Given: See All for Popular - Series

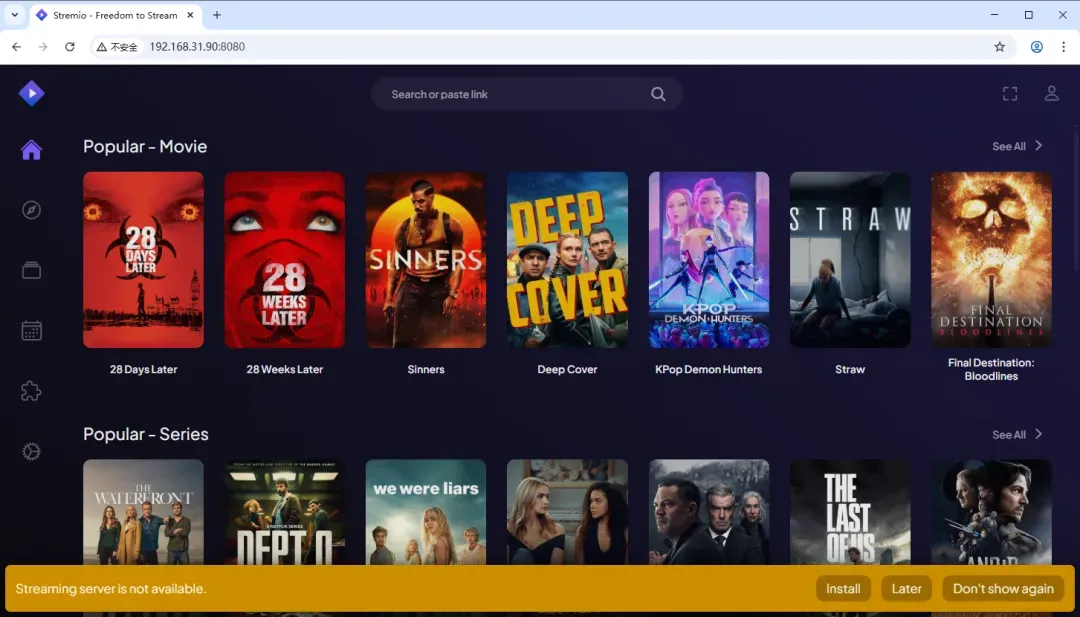Looking at the screenshot, I should pyautogui.click(x=1017, y=435).
